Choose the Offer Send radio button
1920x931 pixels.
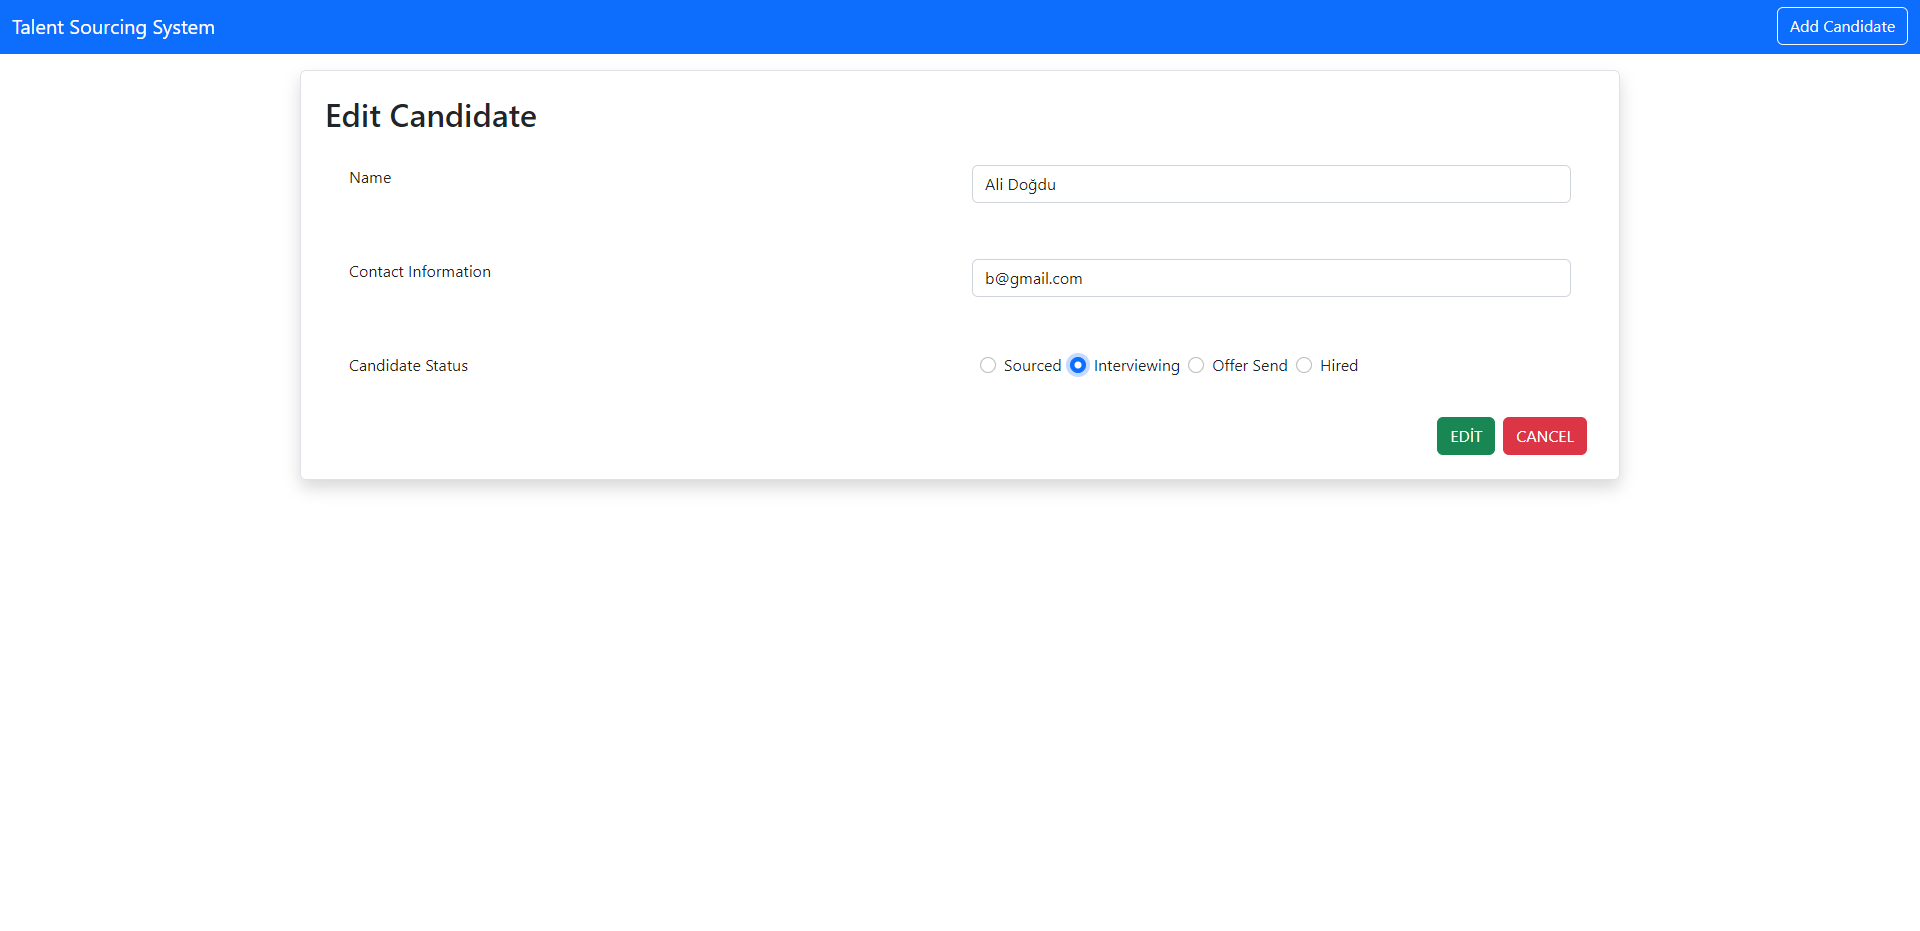(x=1196, y=365)
